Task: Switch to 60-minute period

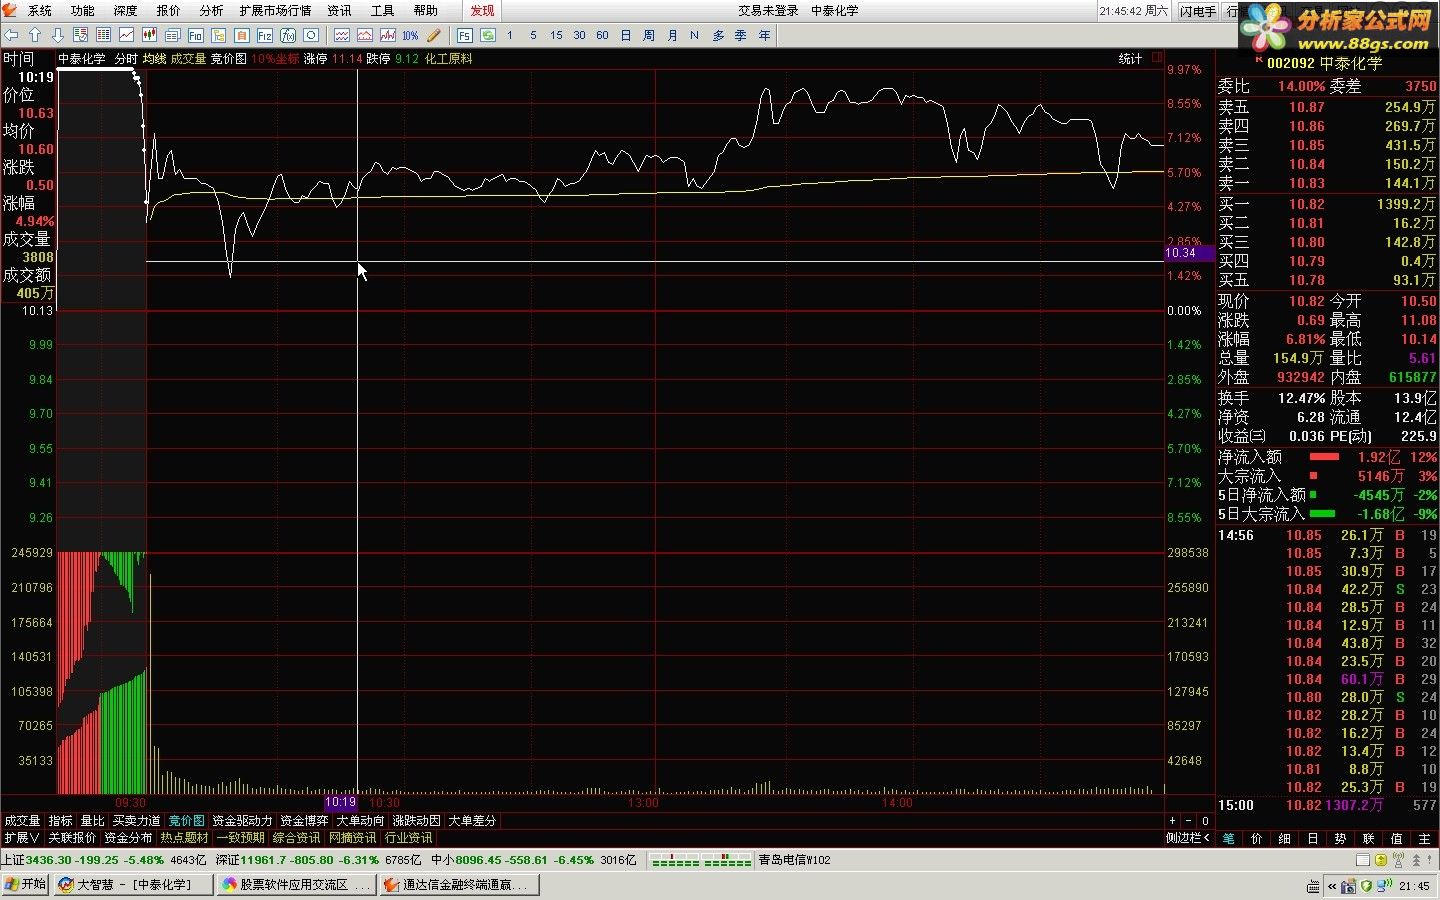Action: 602,35
